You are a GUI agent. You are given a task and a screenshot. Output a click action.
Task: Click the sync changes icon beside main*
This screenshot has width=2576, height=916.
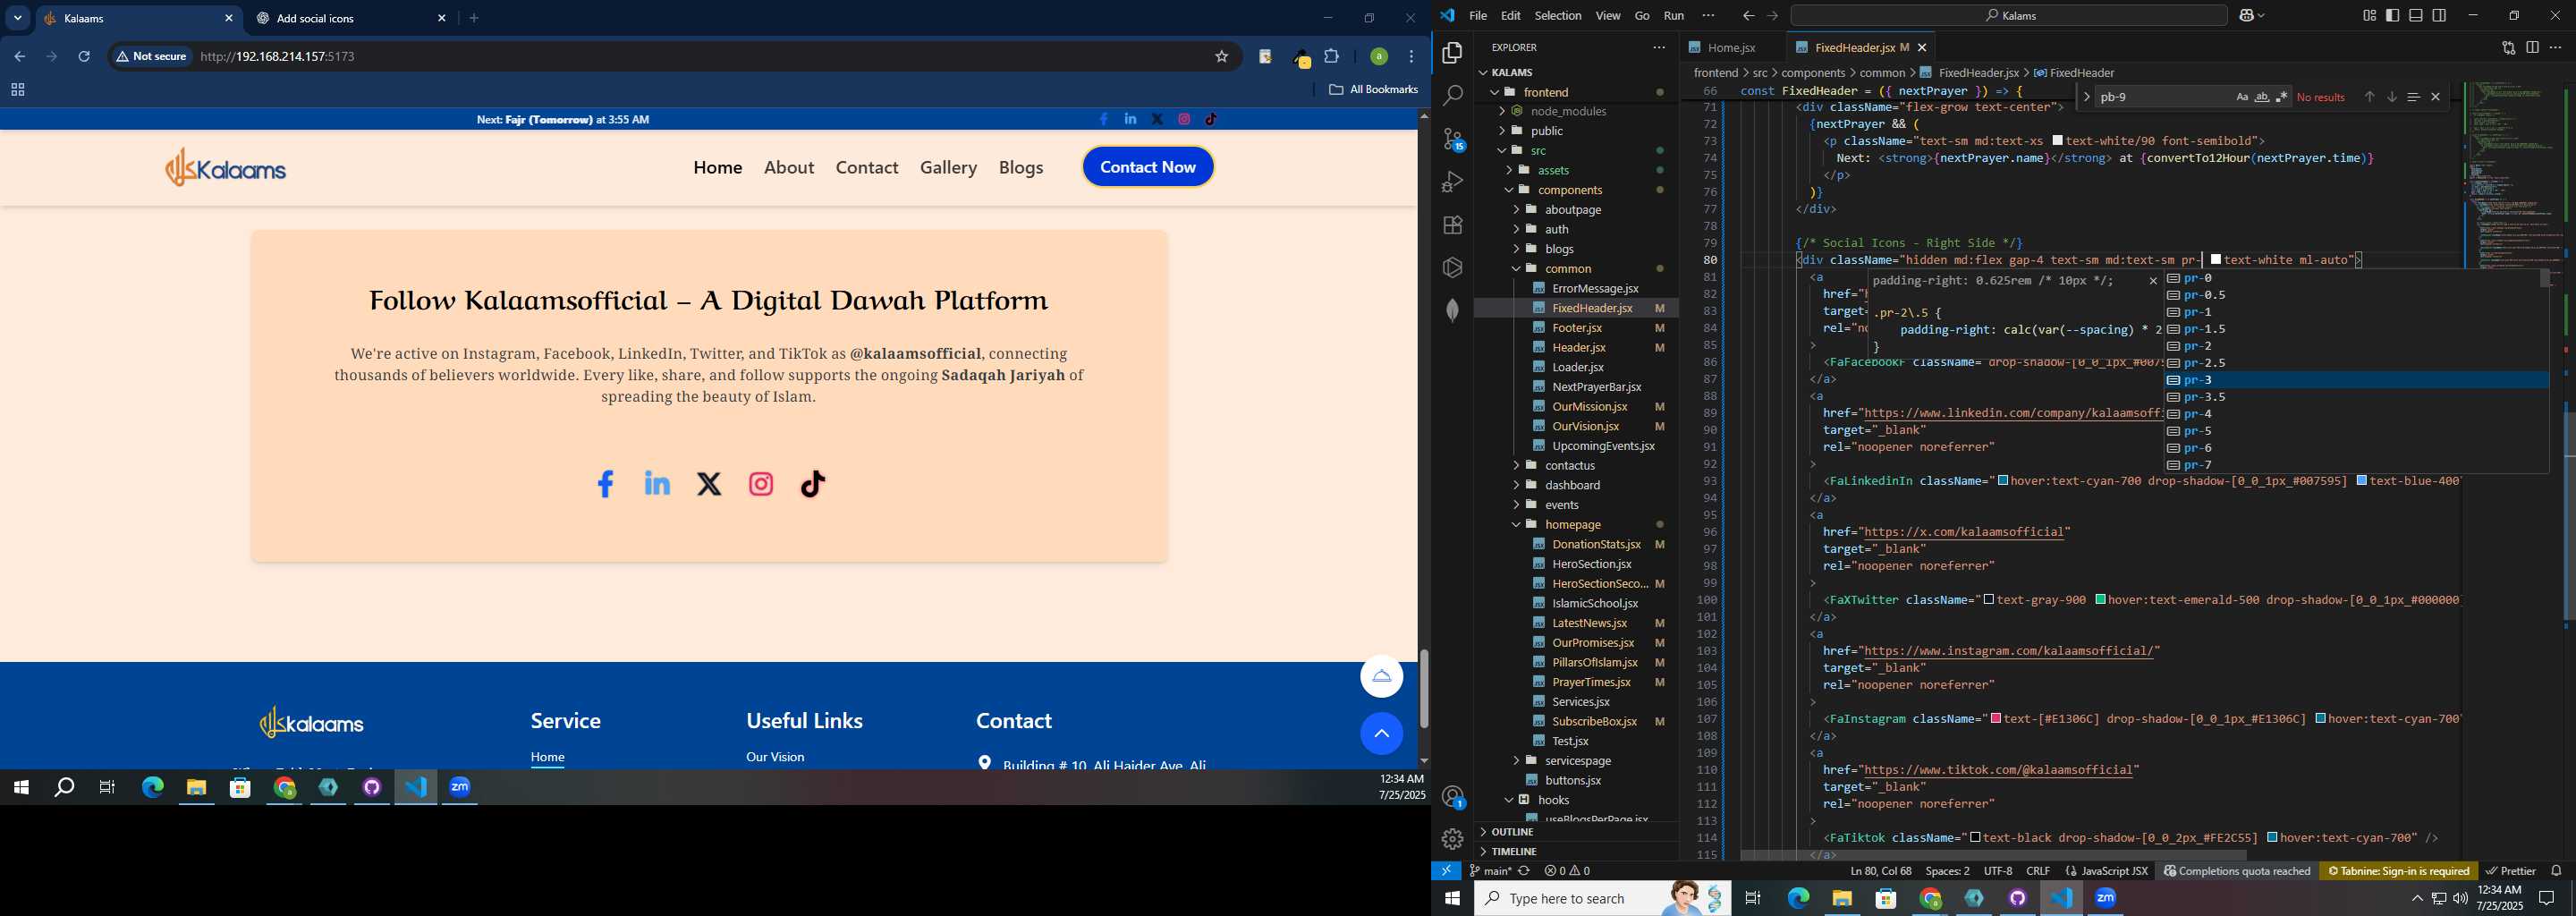coord(1524,871)
